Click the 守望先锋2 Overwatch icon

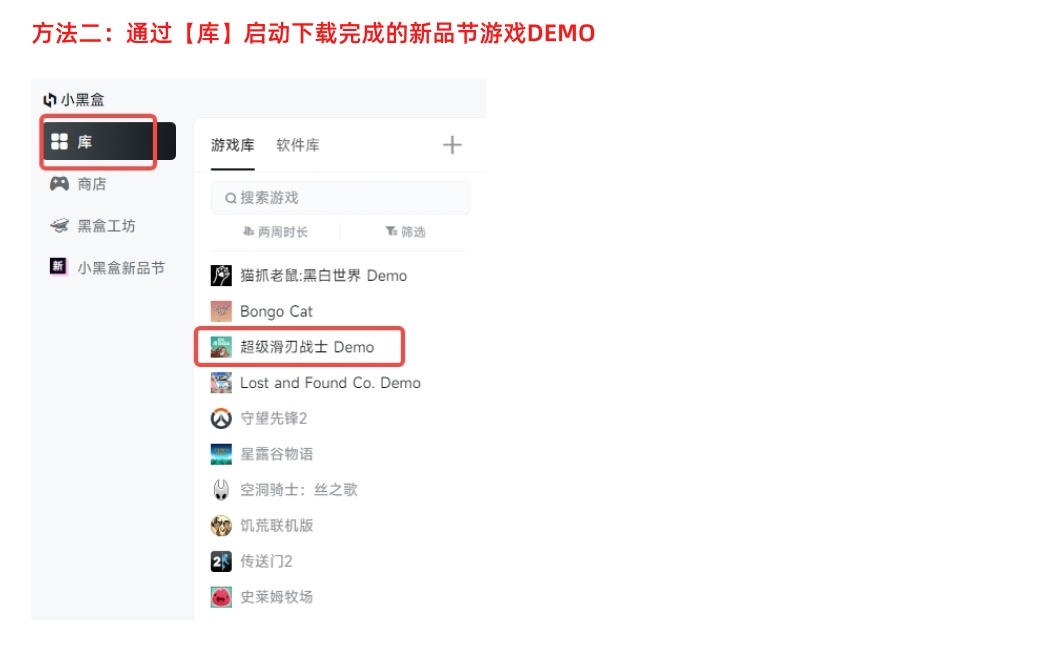[x=221, y=418]
